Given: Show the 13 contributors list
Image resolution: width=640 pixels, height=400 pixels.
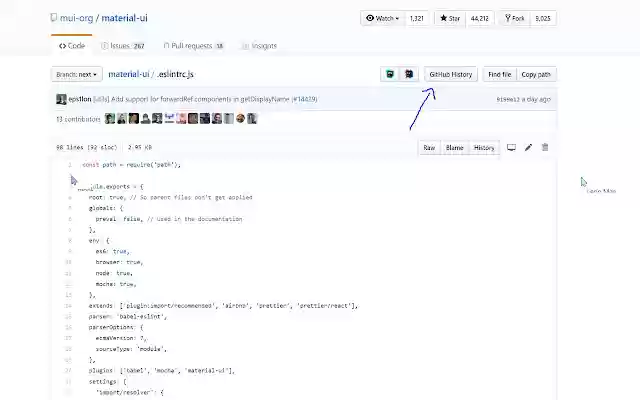Looking at the screenshot, I should 78,119.
